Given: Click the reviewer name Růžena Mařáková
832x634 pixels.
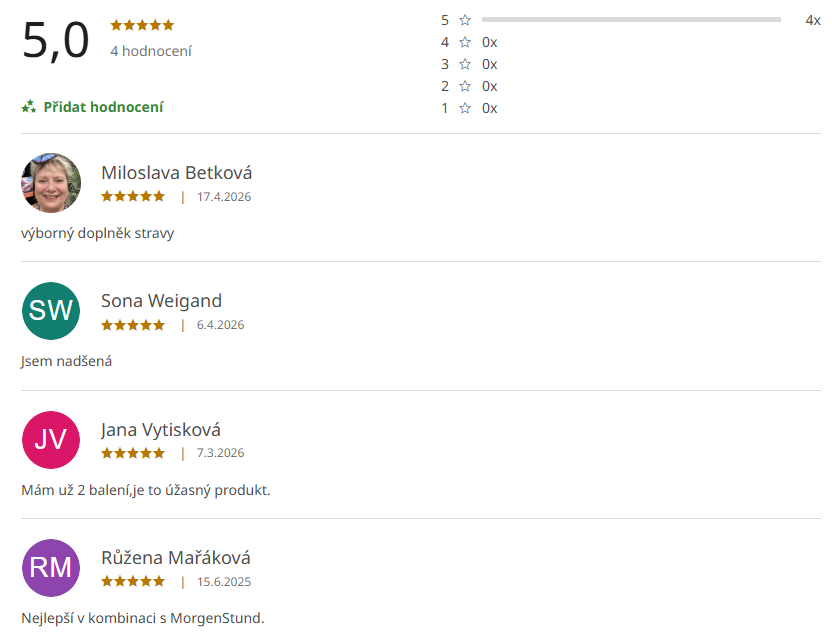Looking at the screenshot, I should (176, 558).
